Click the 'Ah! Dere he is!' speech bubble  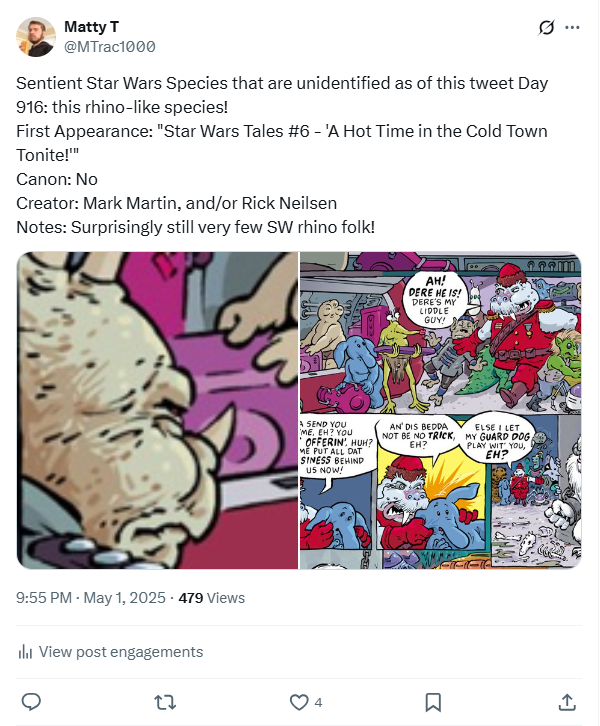point(432,293)
